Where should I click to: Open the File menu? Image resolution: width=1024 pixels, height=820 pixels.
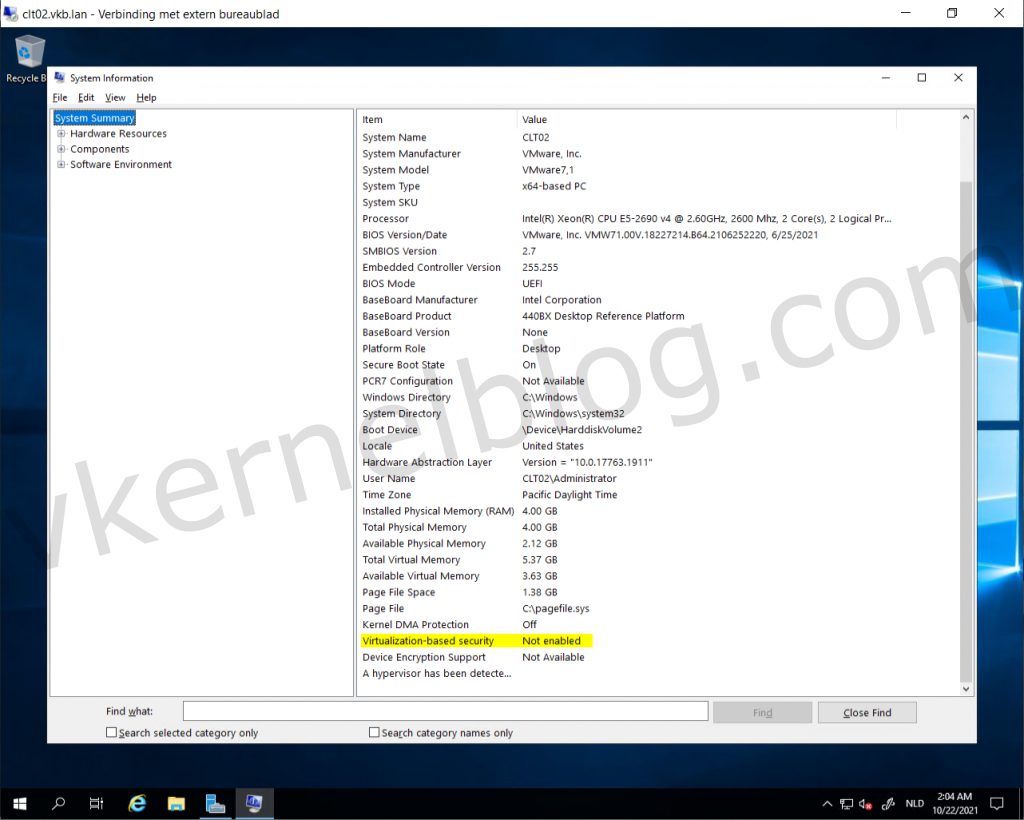pyautogui.click(x=60, y=98)
